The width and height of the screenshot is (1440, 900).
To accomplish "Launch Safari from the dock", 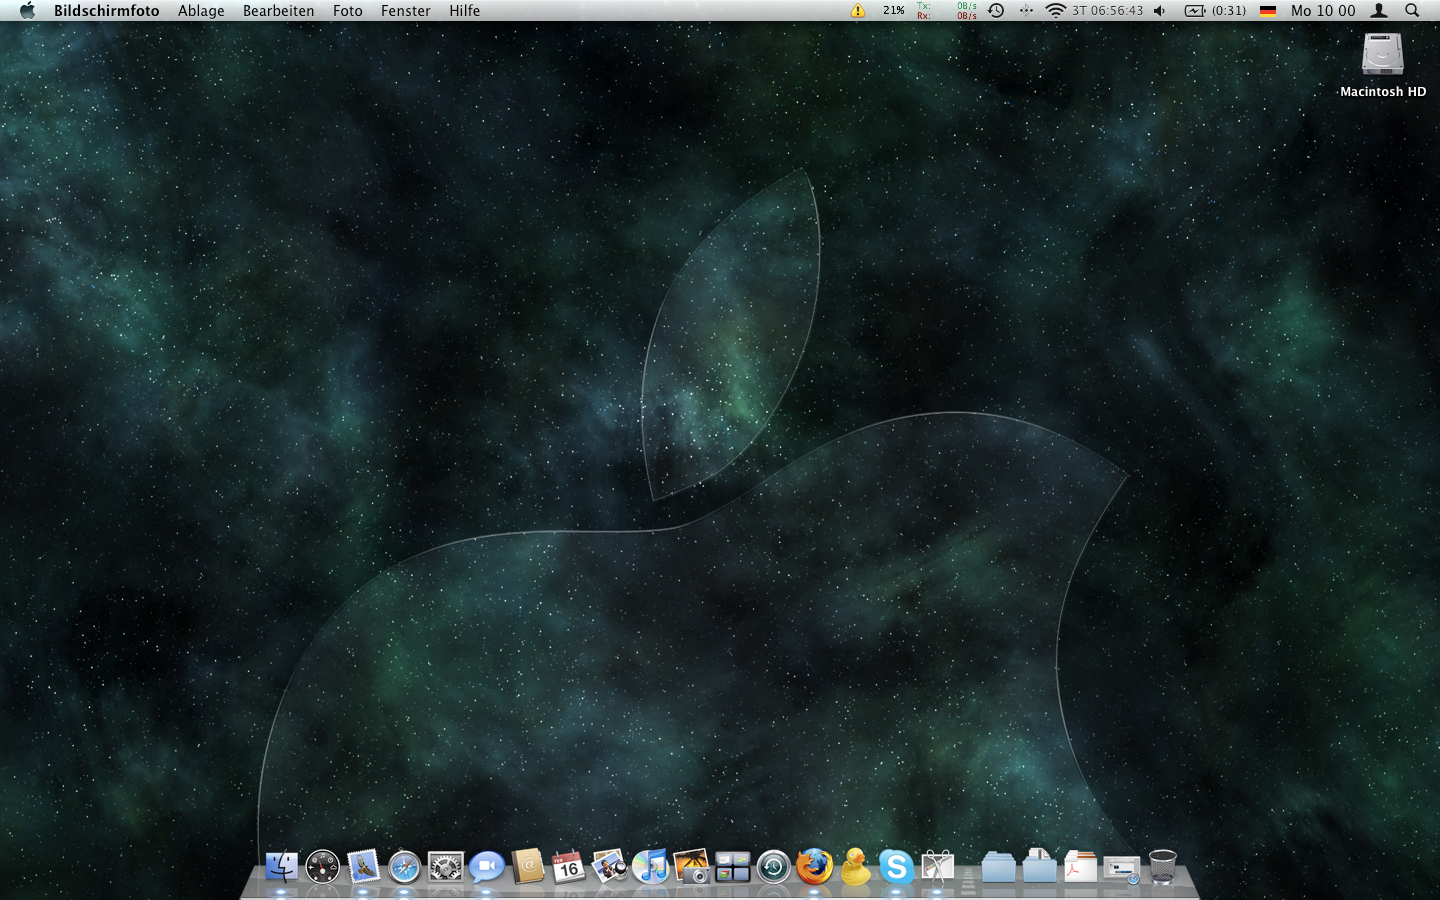I will click(x=404, y=867).
